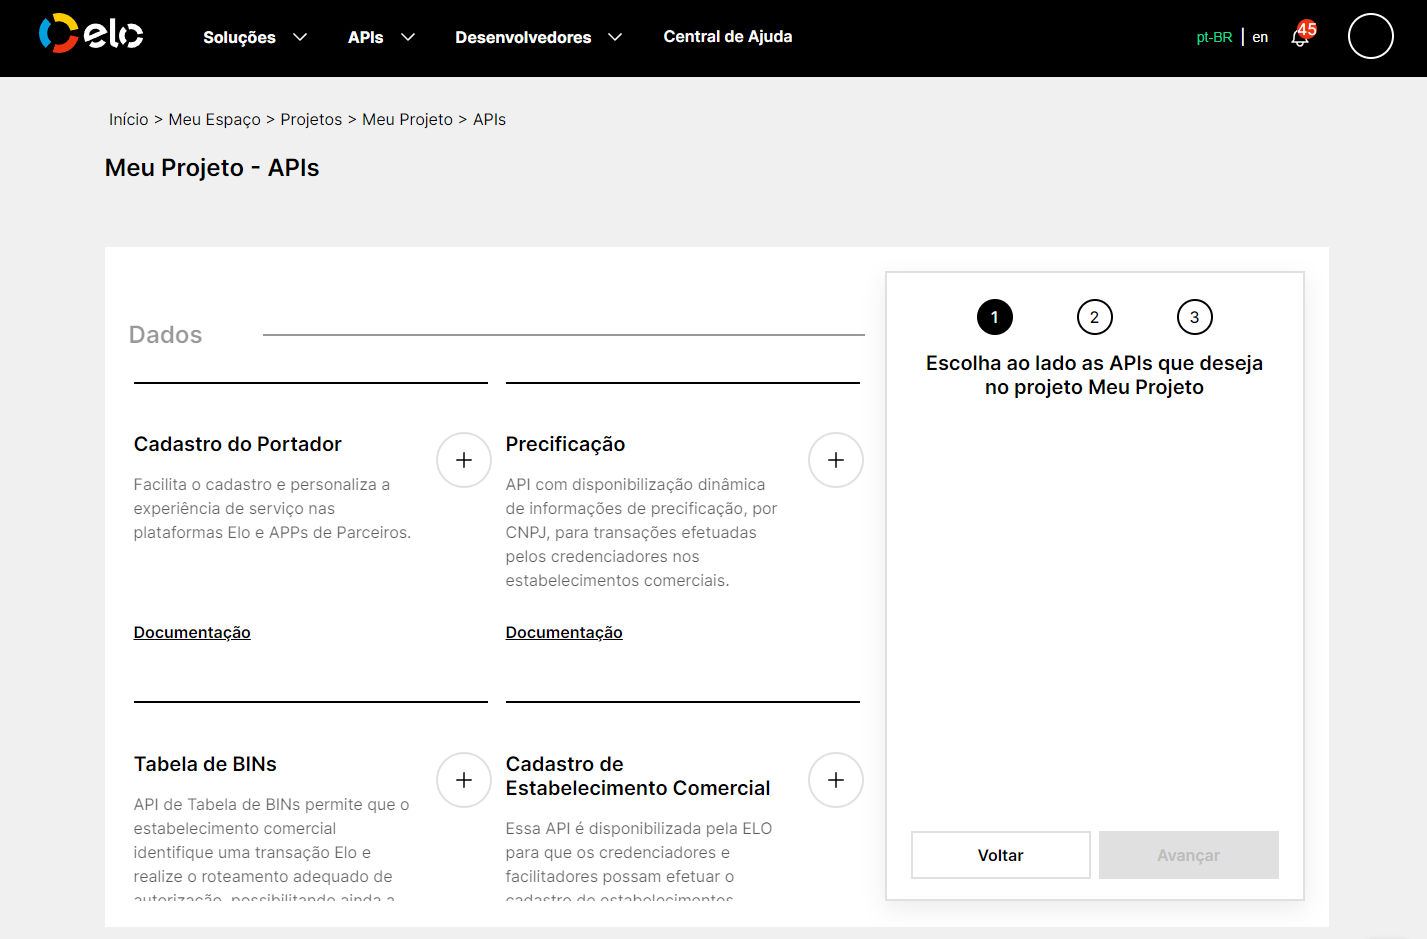
Task: Go to Central de Ajuda
Action: 727,36
